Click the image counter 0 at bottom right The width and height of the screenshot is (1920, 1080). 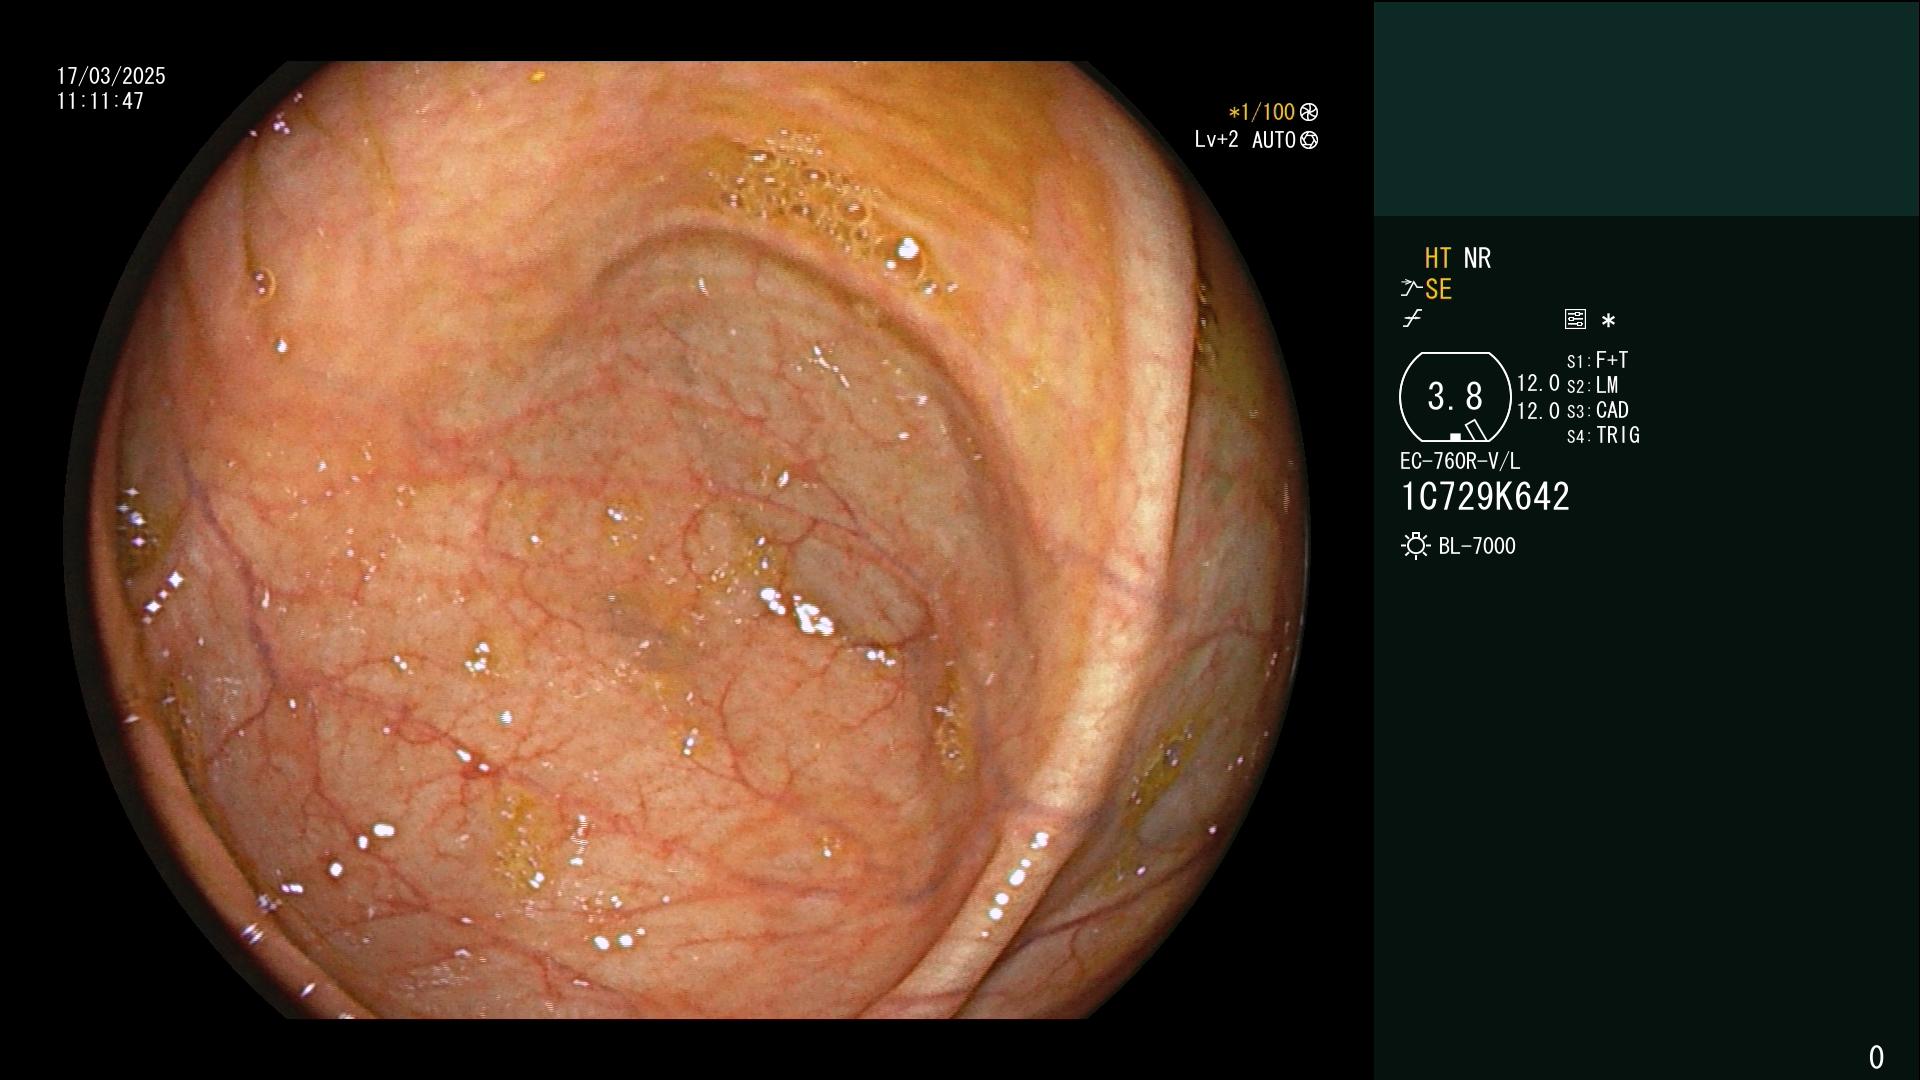(x=1876, y=1057)
